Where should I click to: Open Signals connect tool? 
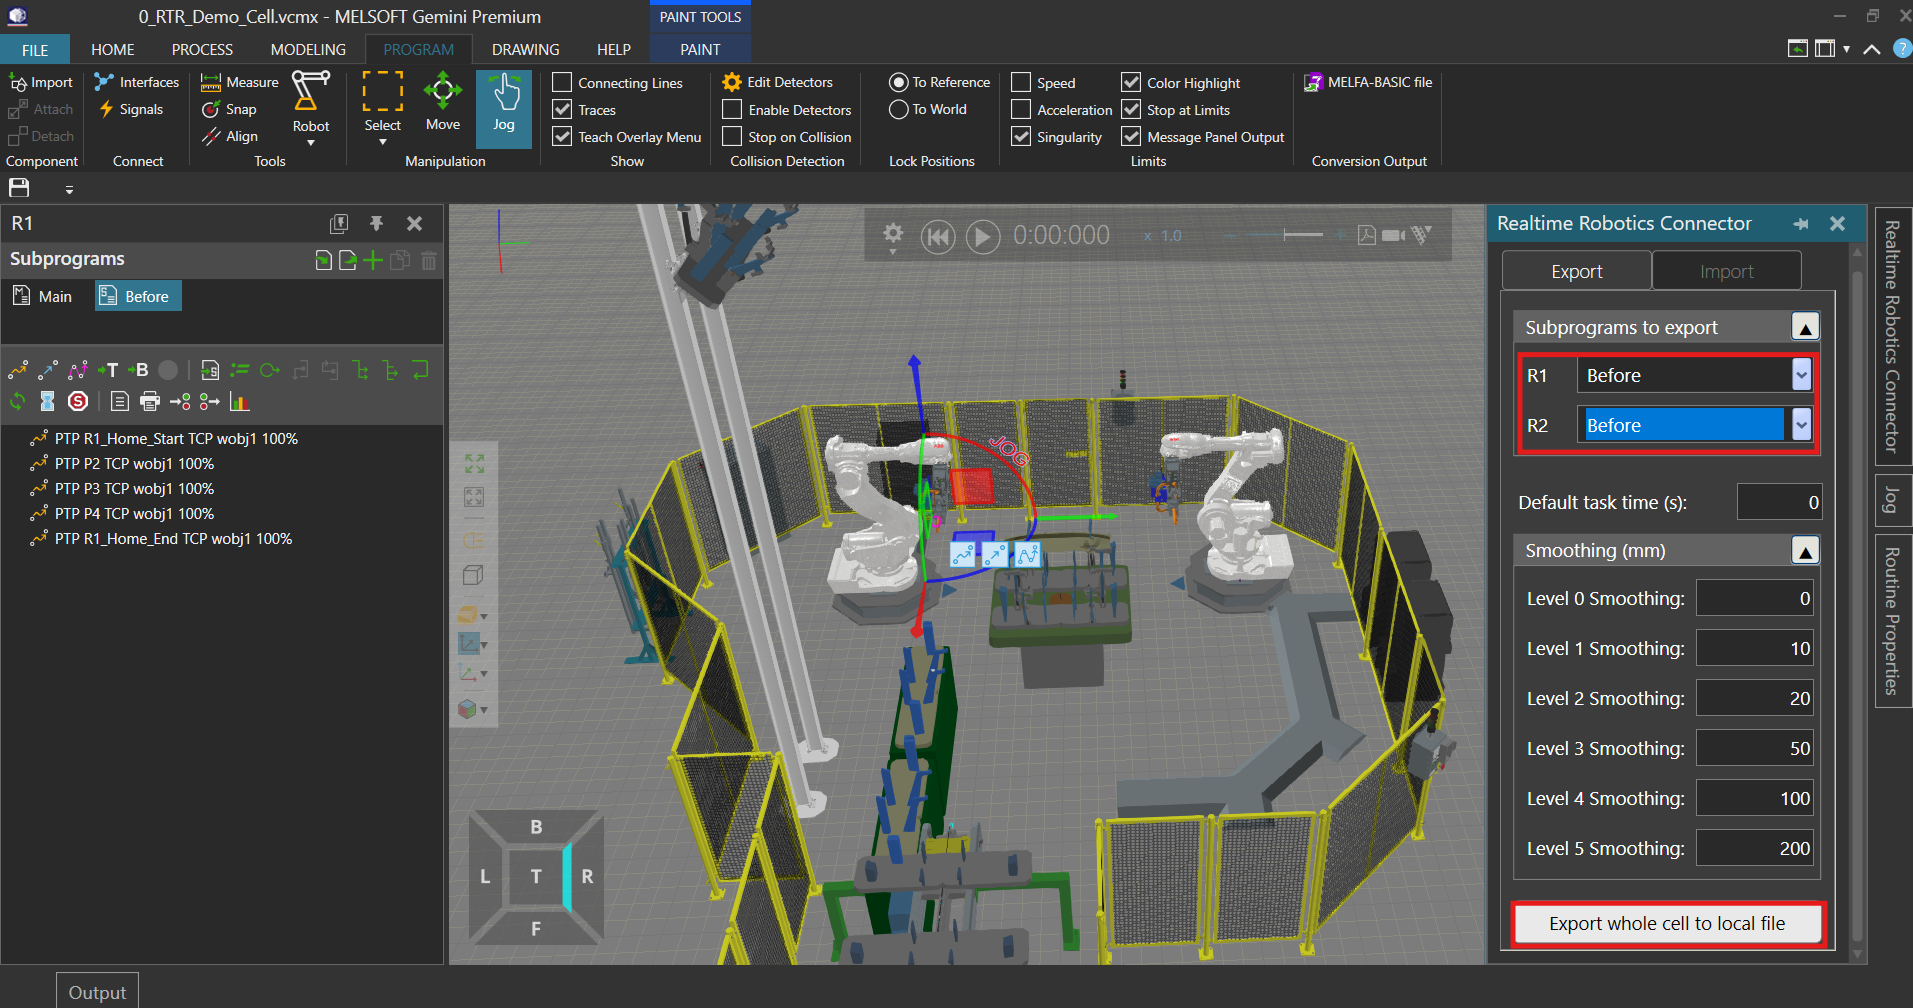click(131, 109)
